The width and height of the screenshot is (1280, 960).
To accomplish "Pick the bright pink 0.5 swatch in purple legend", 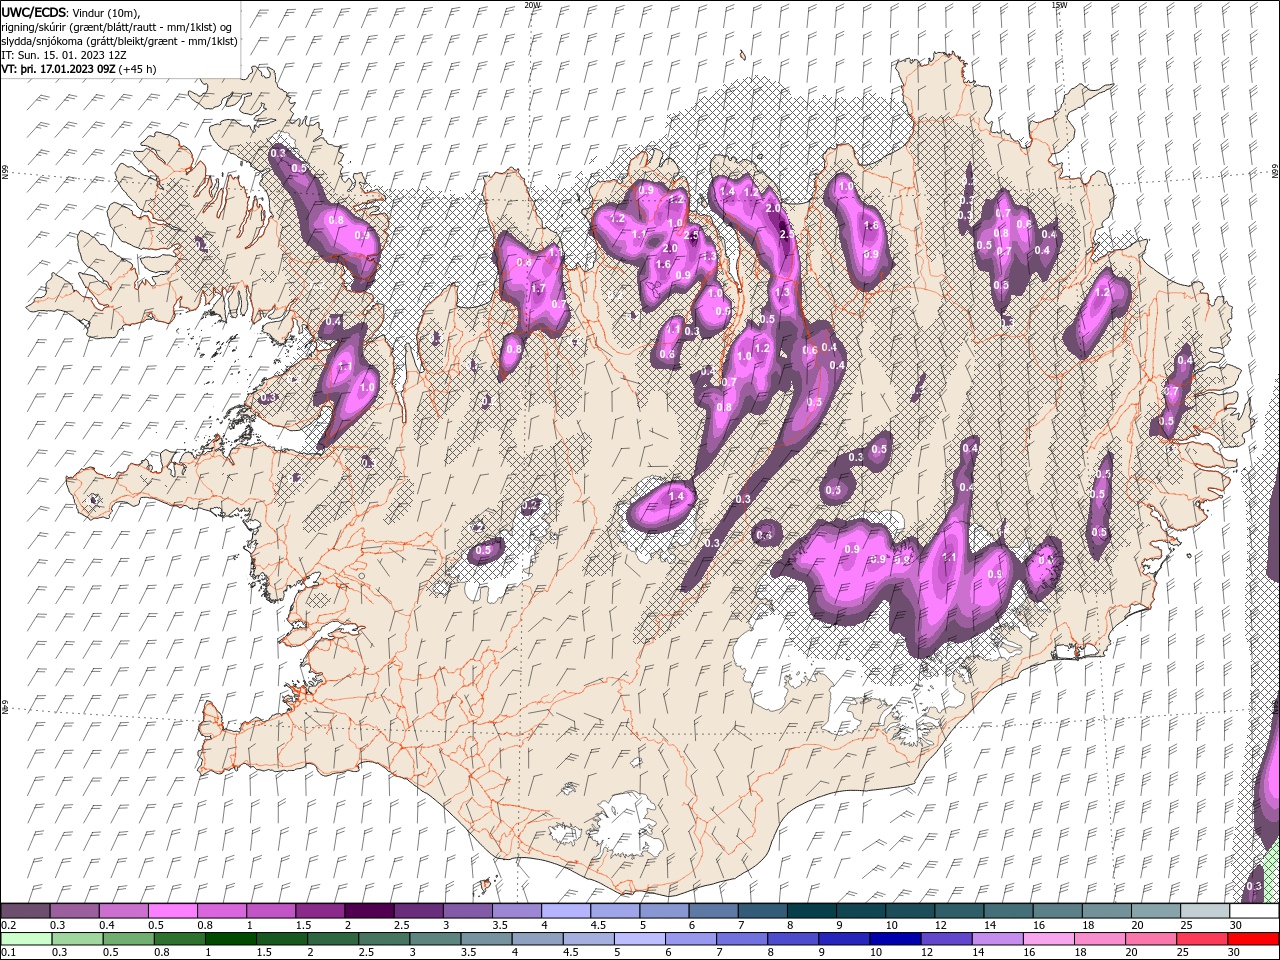I will 172,911.
